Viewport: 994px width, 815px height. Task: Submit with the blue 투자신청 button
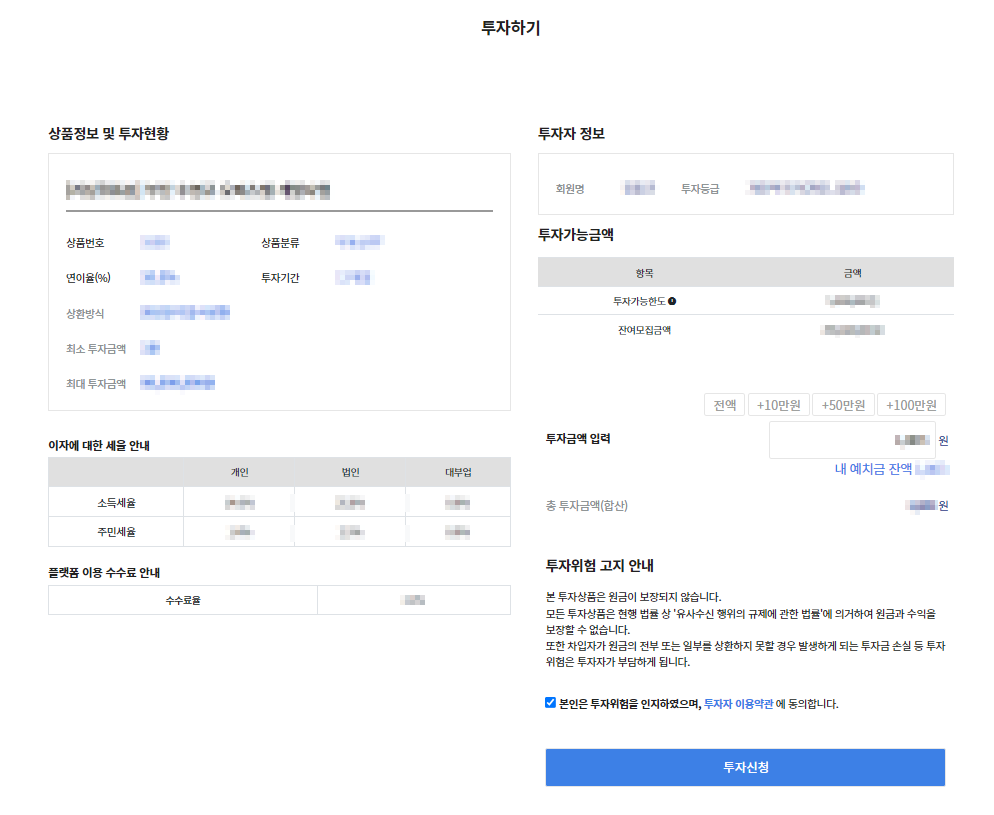(744, 767)
